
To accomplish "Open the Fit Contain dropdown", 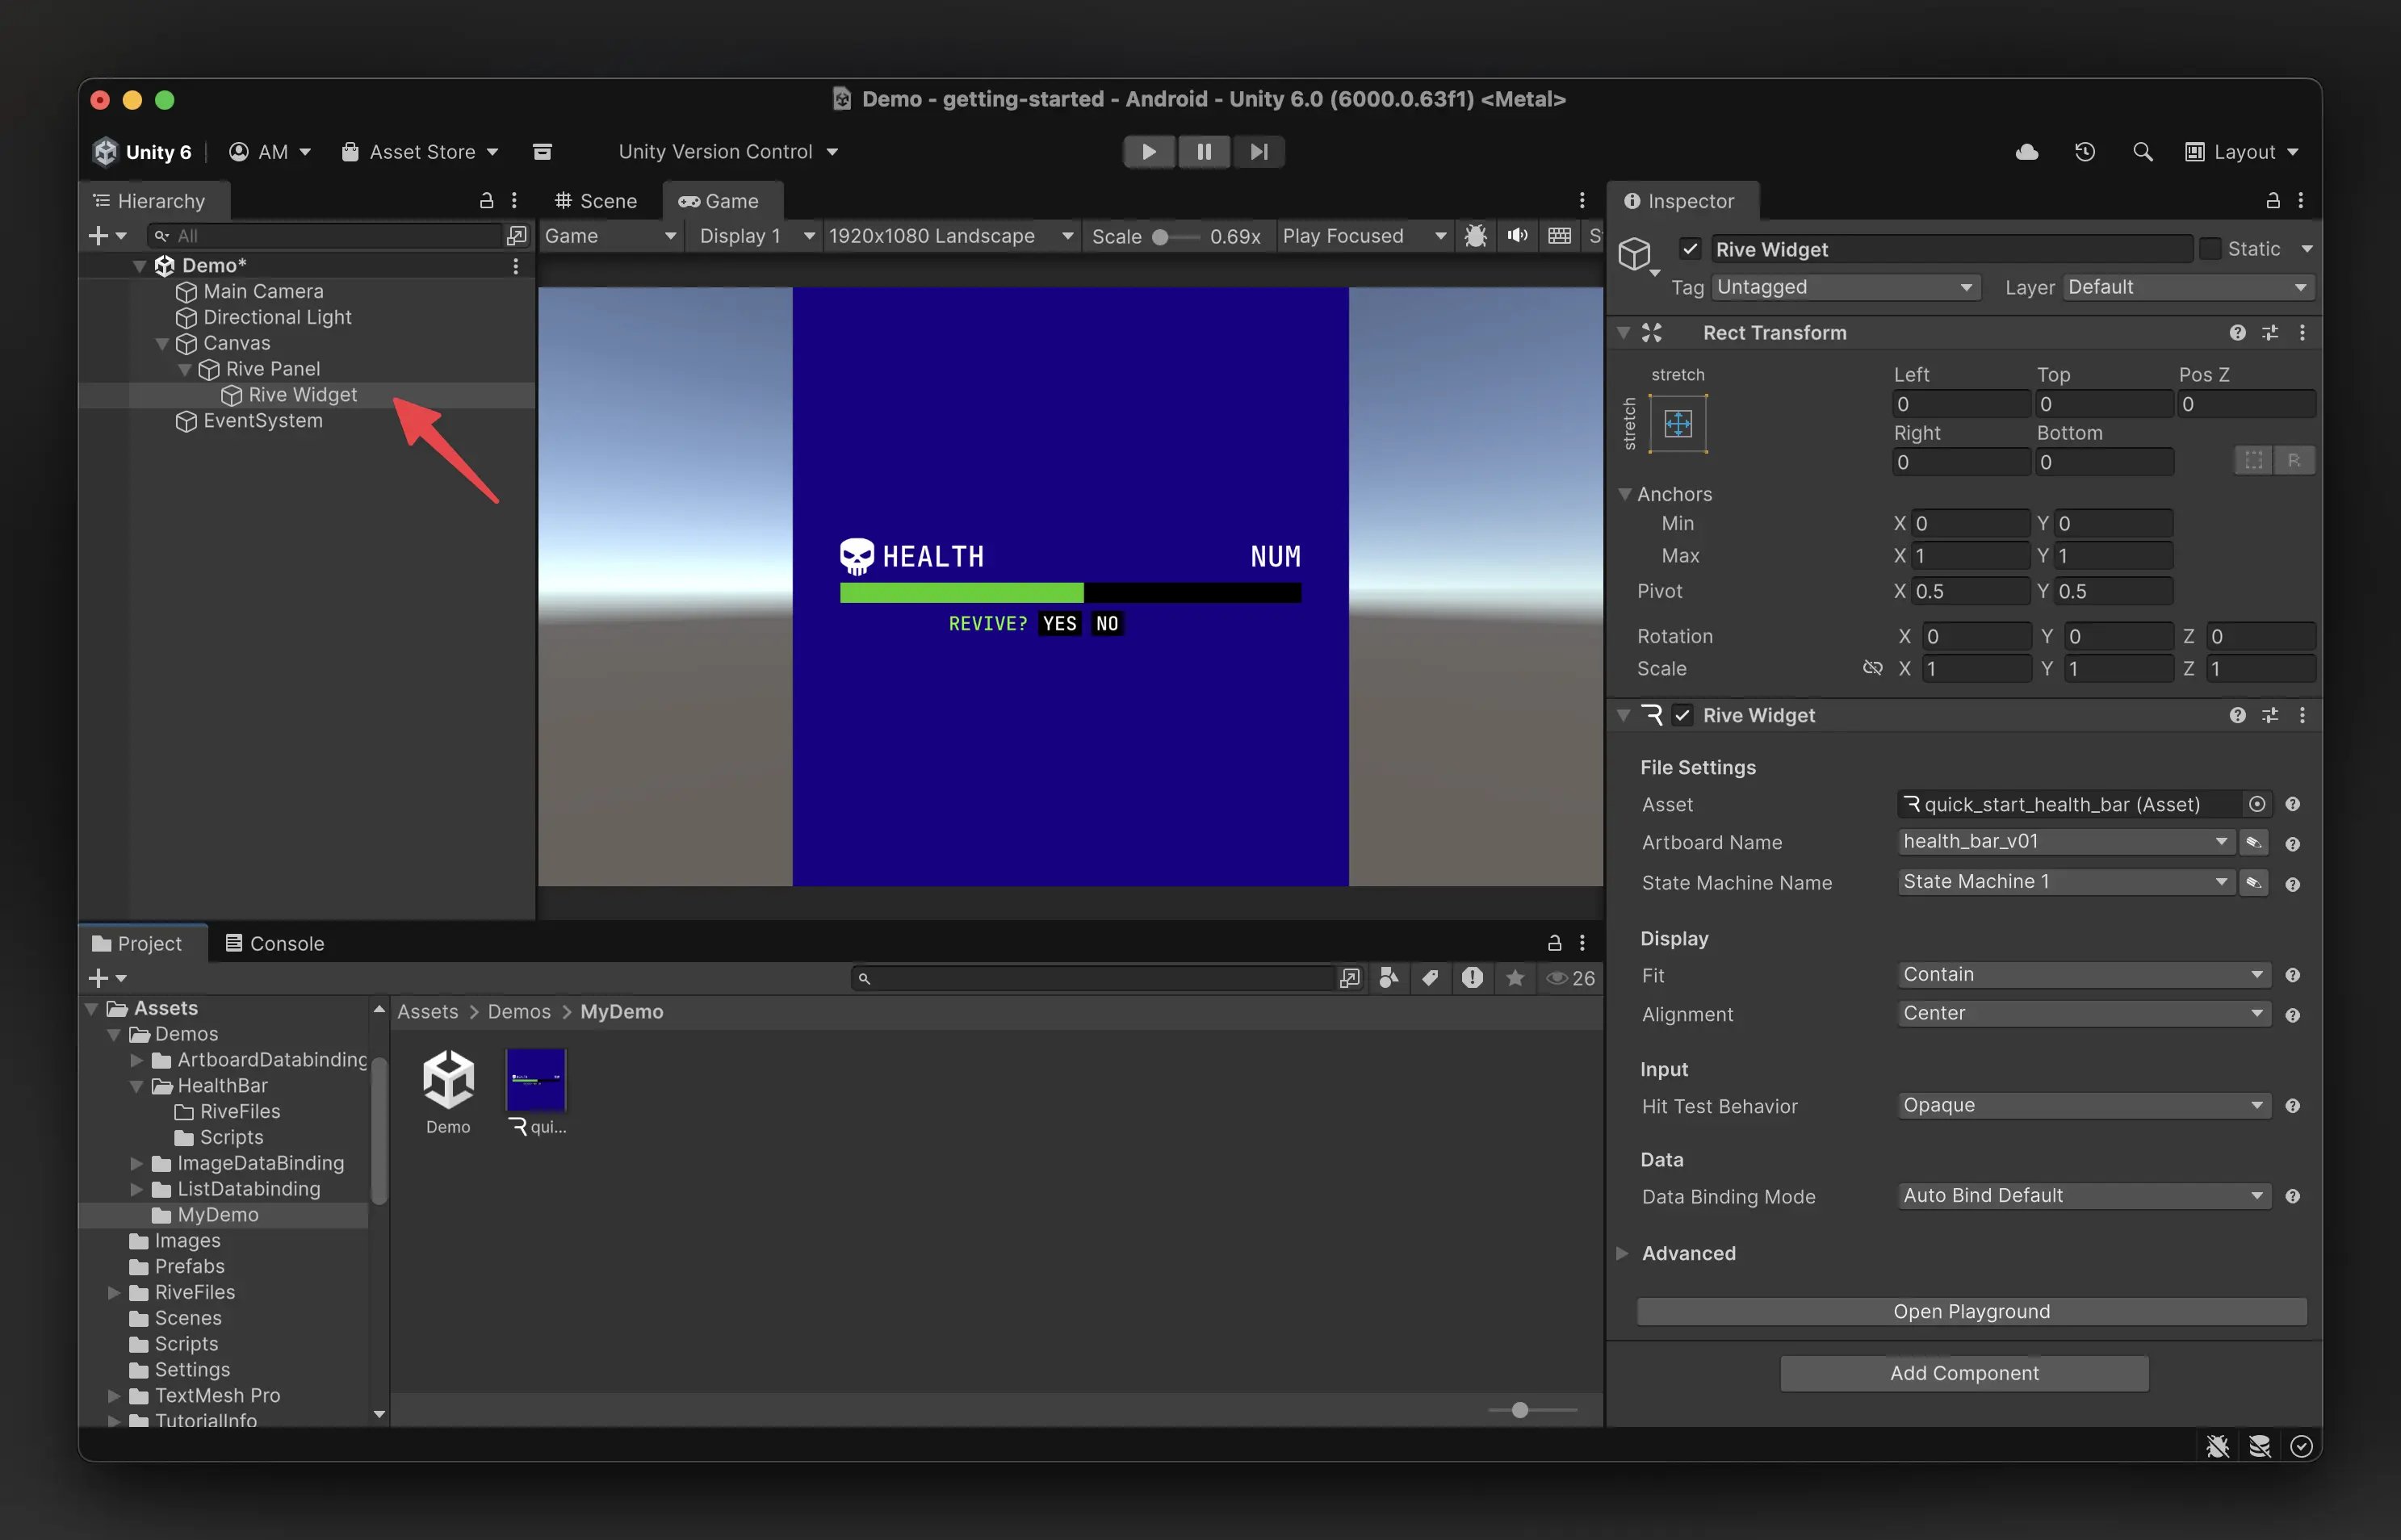I will (2084, 974).
